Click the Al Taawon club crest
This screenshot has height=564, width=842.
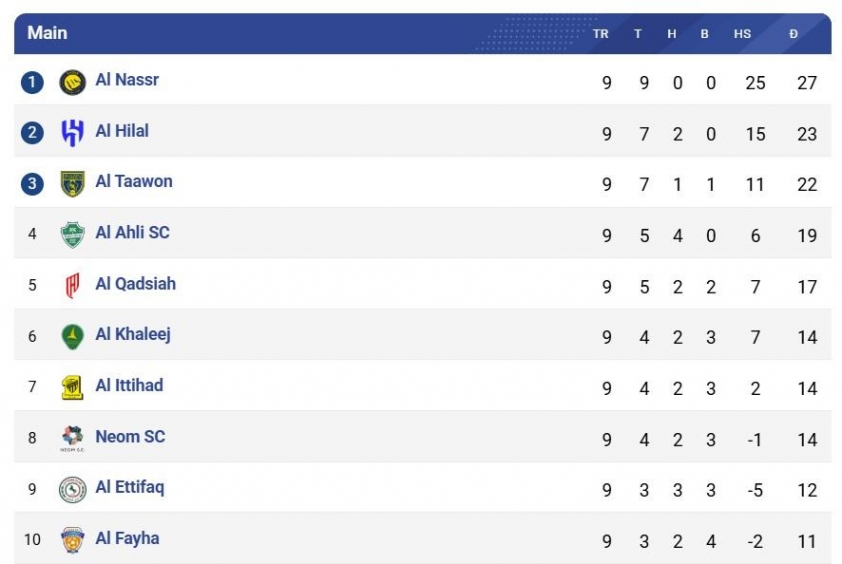72,184
